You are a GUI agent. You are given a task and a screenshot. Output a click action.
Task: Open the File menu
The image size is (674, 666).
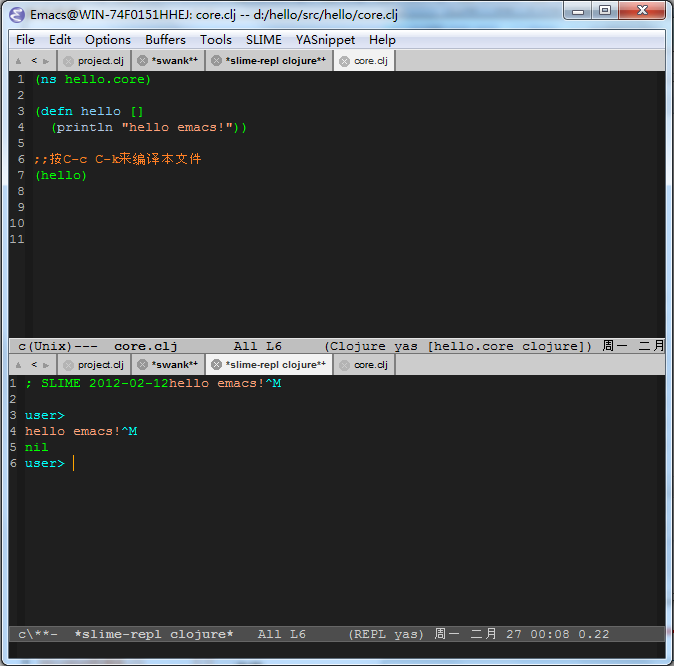(x=25, y=40)
